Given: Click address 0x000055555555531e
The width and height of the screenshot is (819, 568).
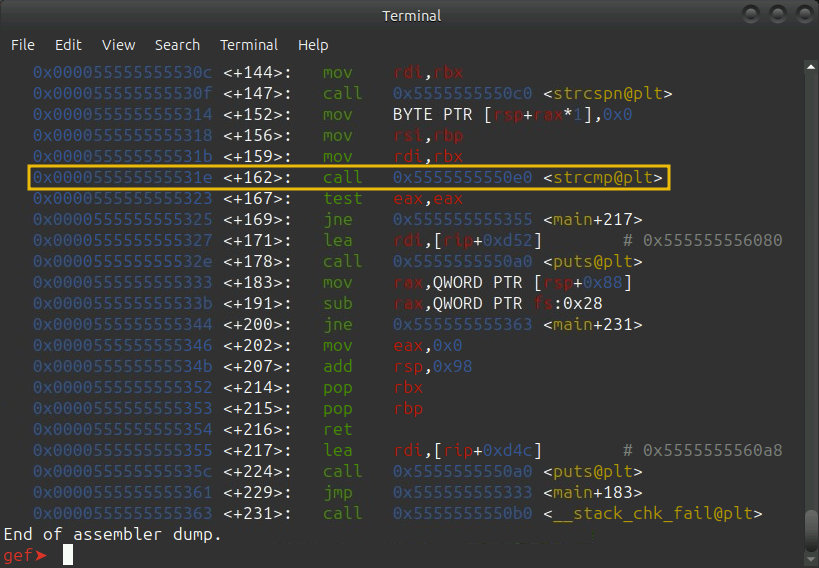Looking at the screenshot, I should [x=123, y=177].
